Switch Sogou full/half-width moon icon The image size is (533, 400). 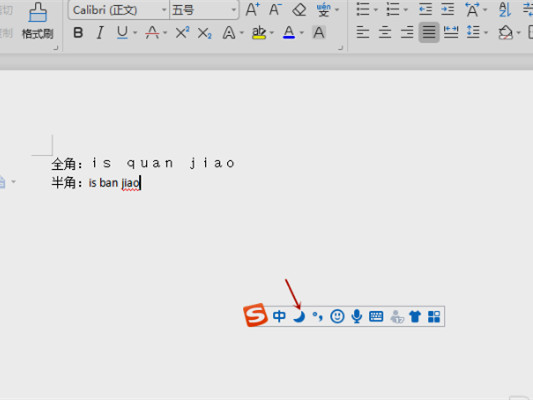(x=299, y=316)
